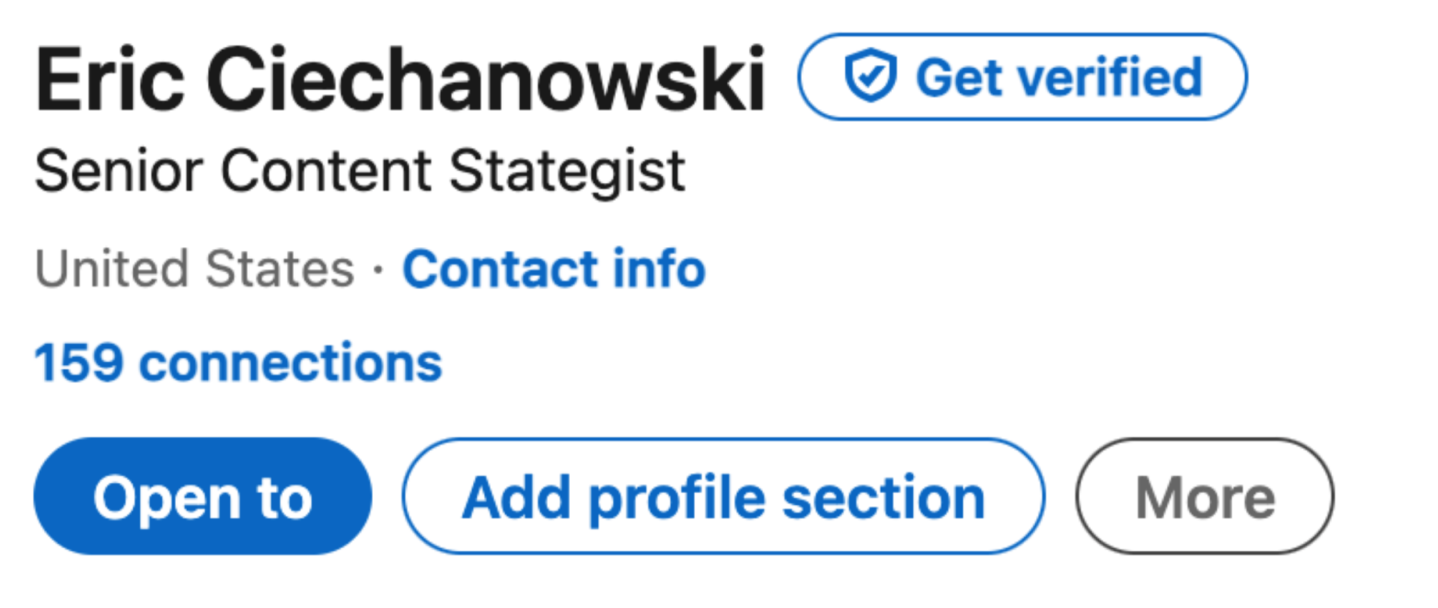Open the Contact info link
This screenshot has width=1438, height=608.
(x=553, y=269)
